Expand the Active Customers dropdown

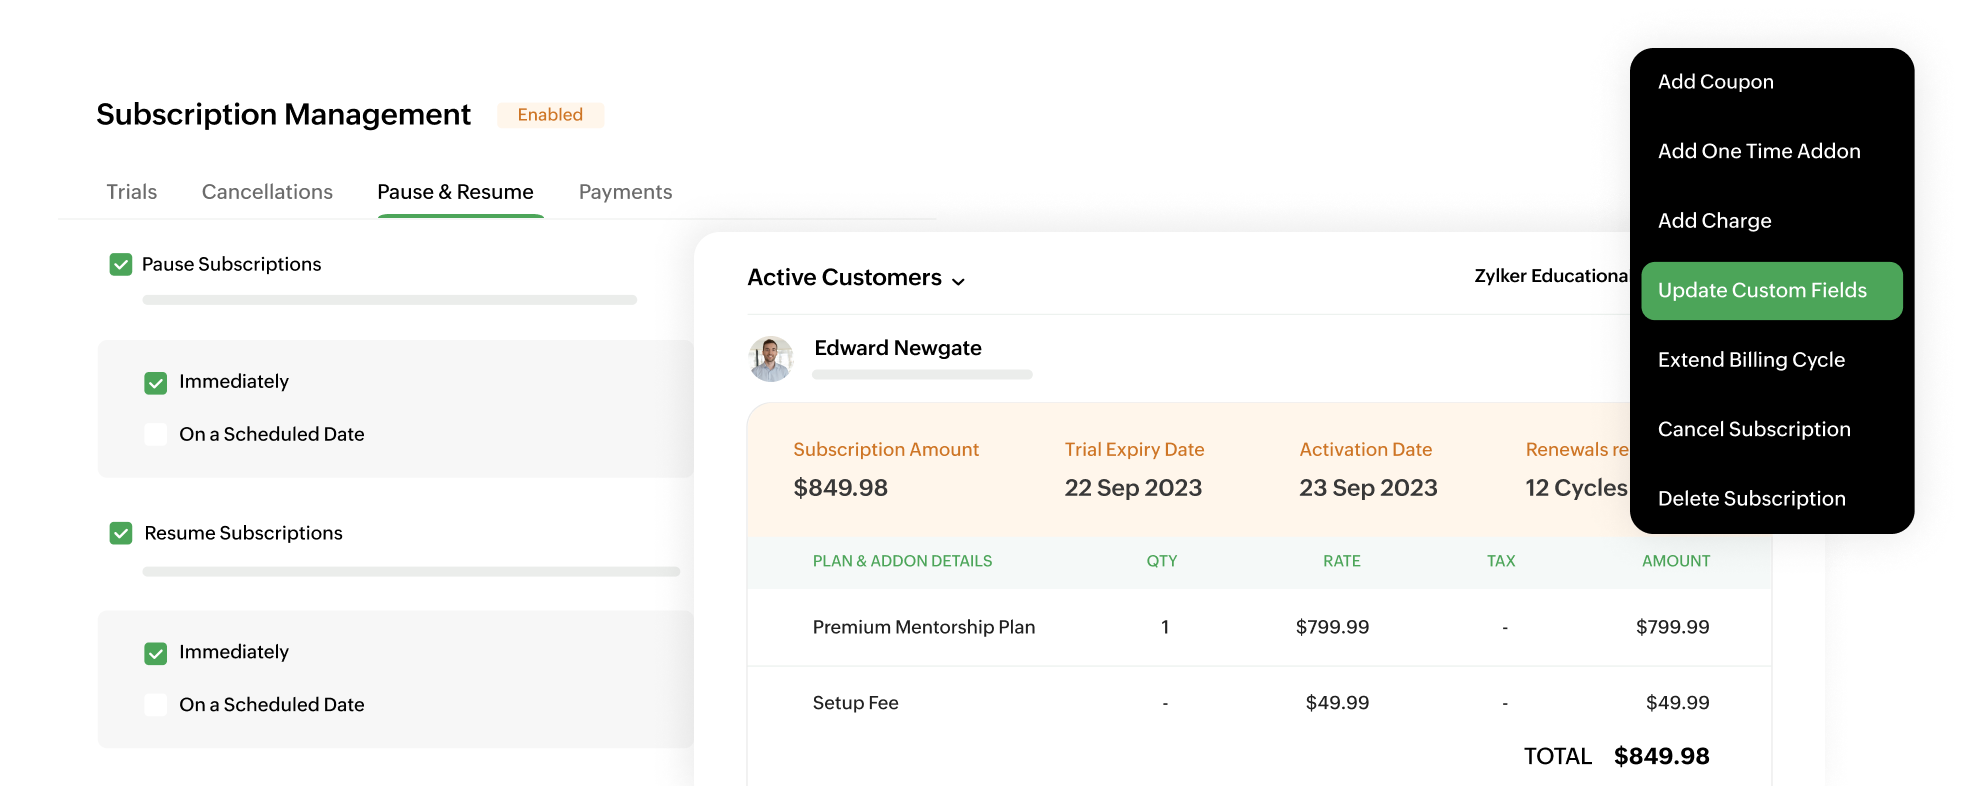click(x=960, y=280)
